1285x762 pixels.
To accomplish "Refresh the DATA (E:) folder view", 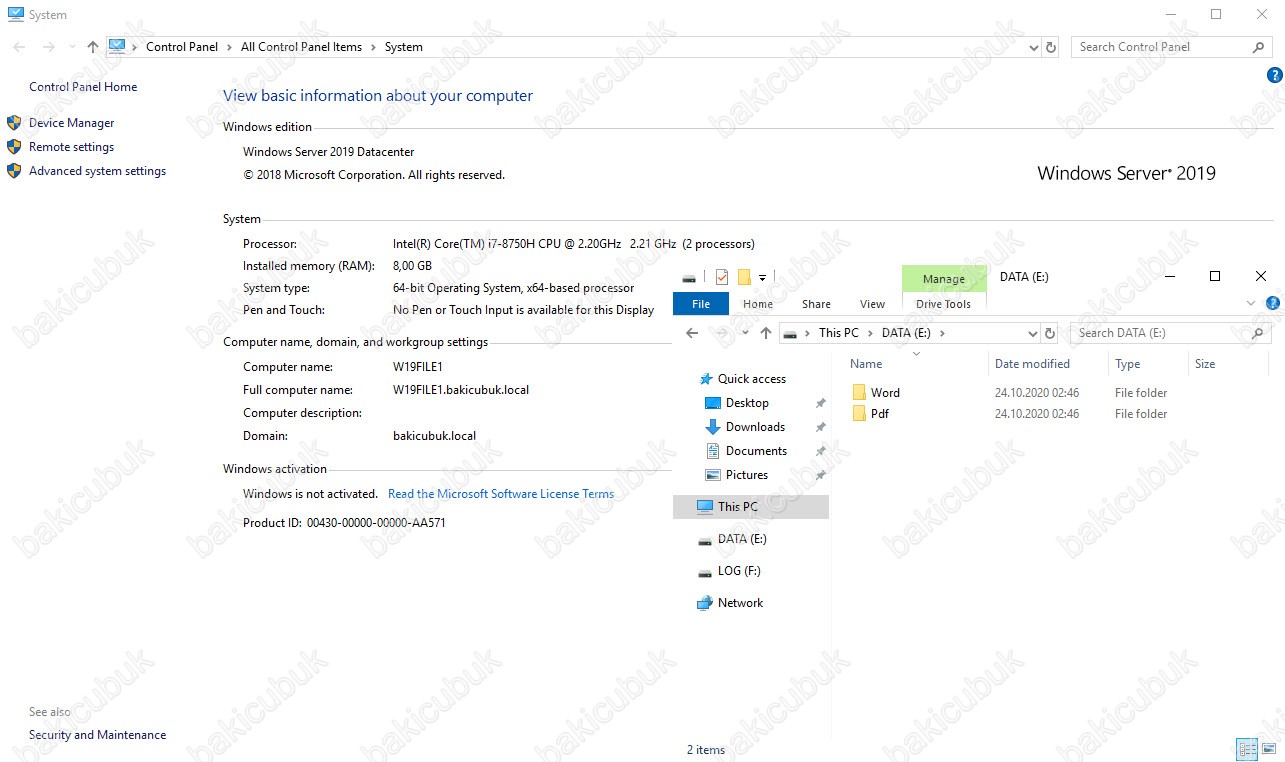I will click(1050, 333).
